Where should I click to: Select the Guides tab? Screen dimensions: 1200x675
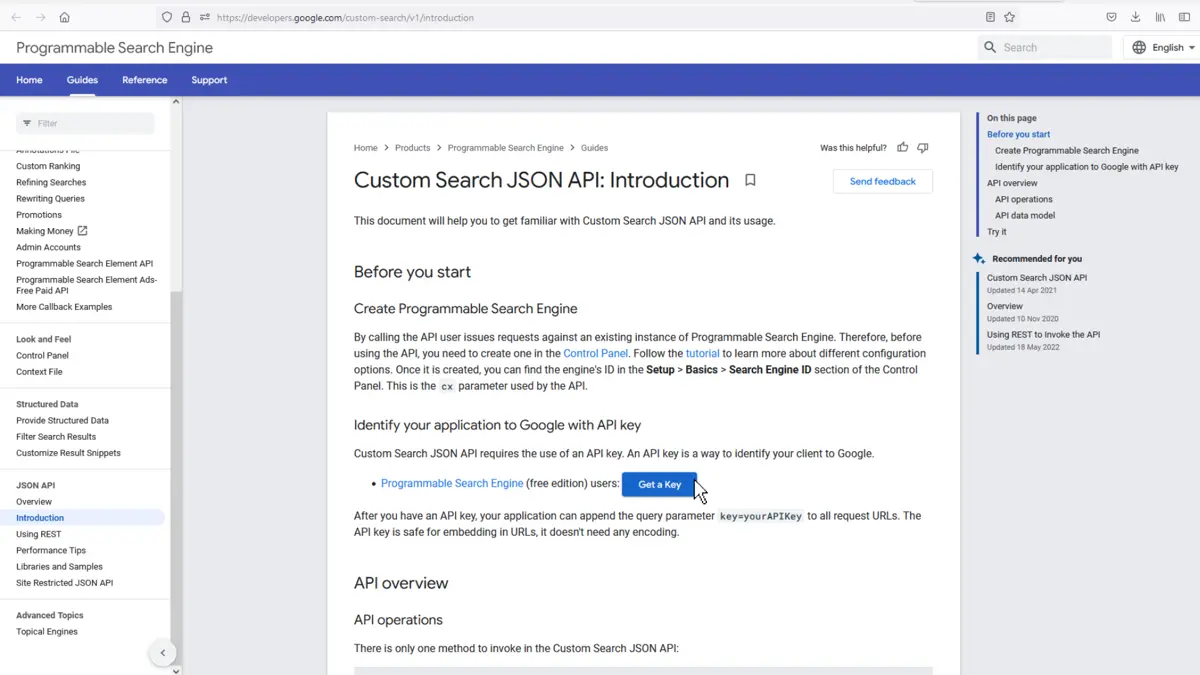click(82, 80)
